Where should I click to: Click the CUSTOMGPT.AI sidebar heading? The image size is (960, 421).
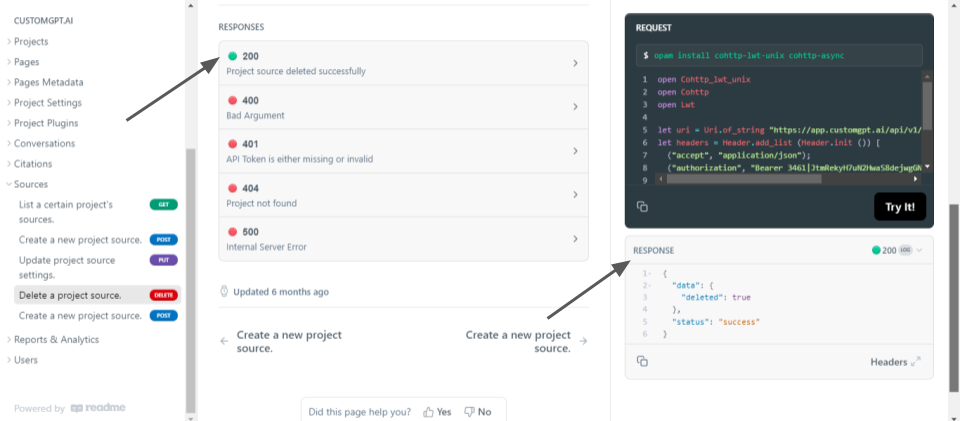point(43,20)
